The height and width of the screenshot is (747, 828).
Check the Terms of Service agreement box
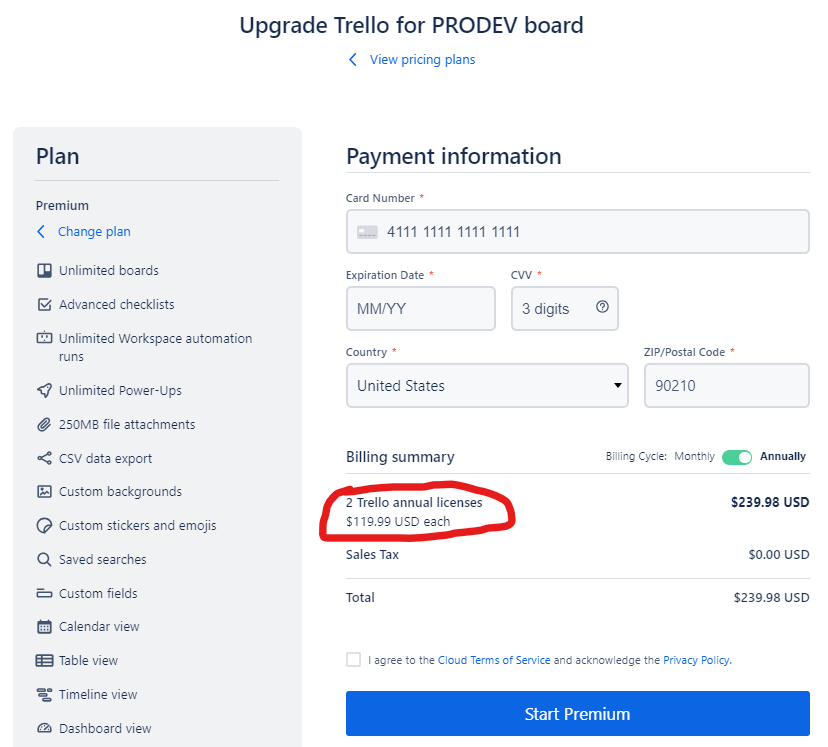[x=353, y=659]
